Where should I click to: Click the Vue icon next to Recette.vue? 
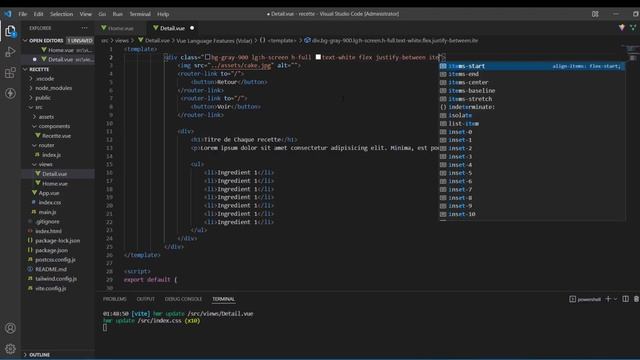38,136
